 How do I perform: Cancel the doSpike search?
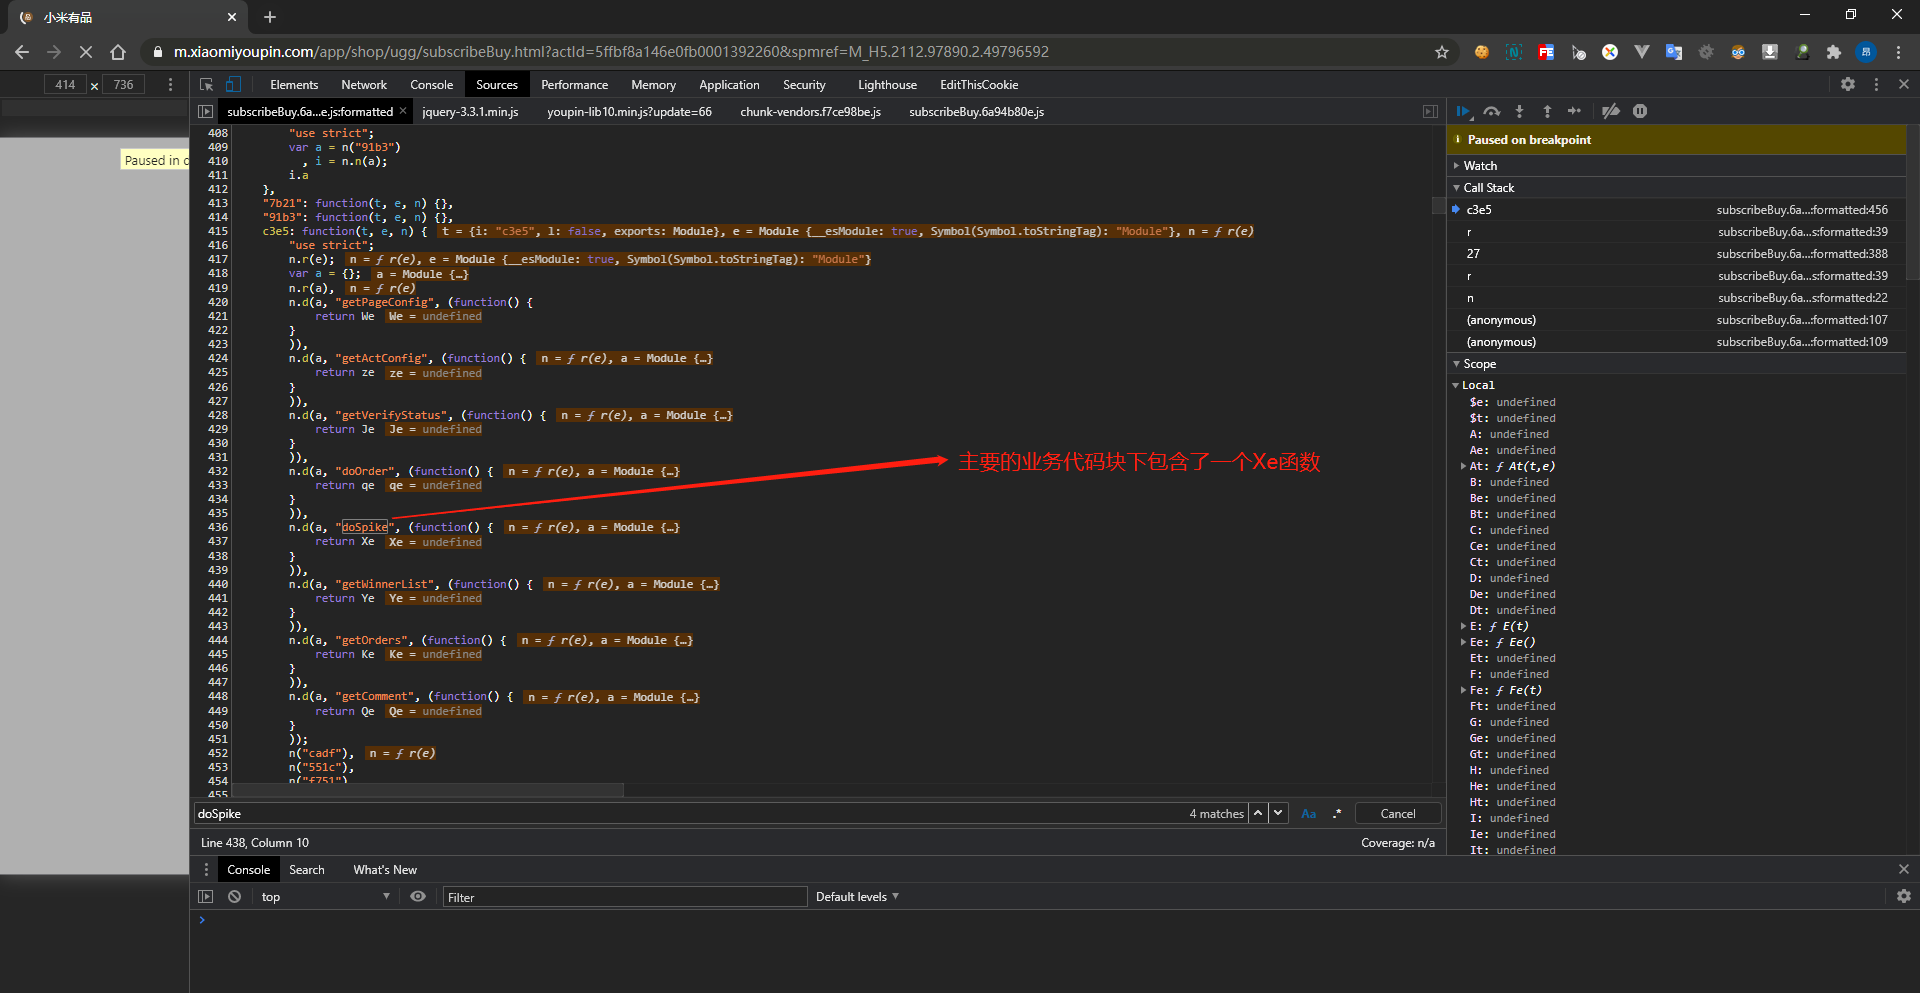pyautogui.click(x=1397, y=814)
